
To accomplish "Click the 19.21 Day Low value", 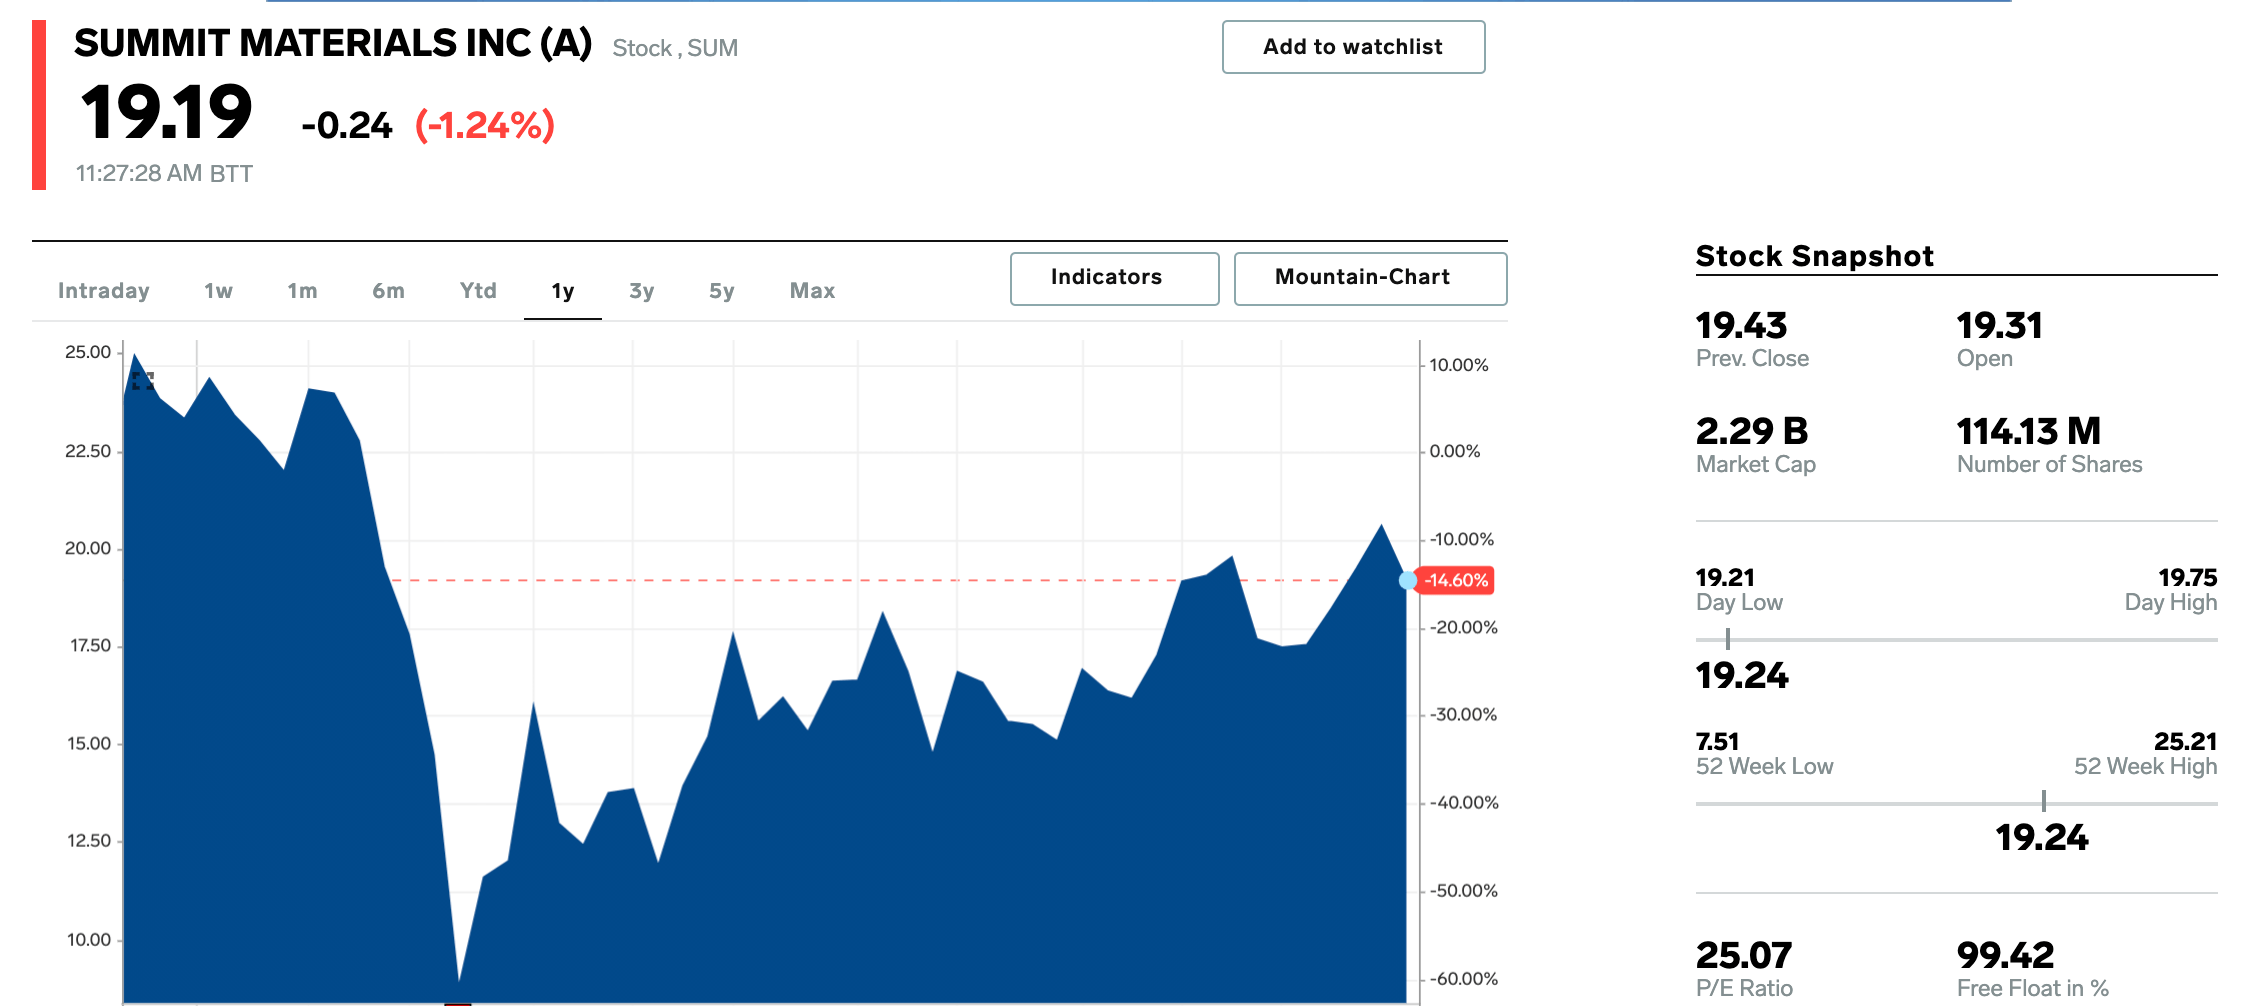I will [x=1725, y=578].
